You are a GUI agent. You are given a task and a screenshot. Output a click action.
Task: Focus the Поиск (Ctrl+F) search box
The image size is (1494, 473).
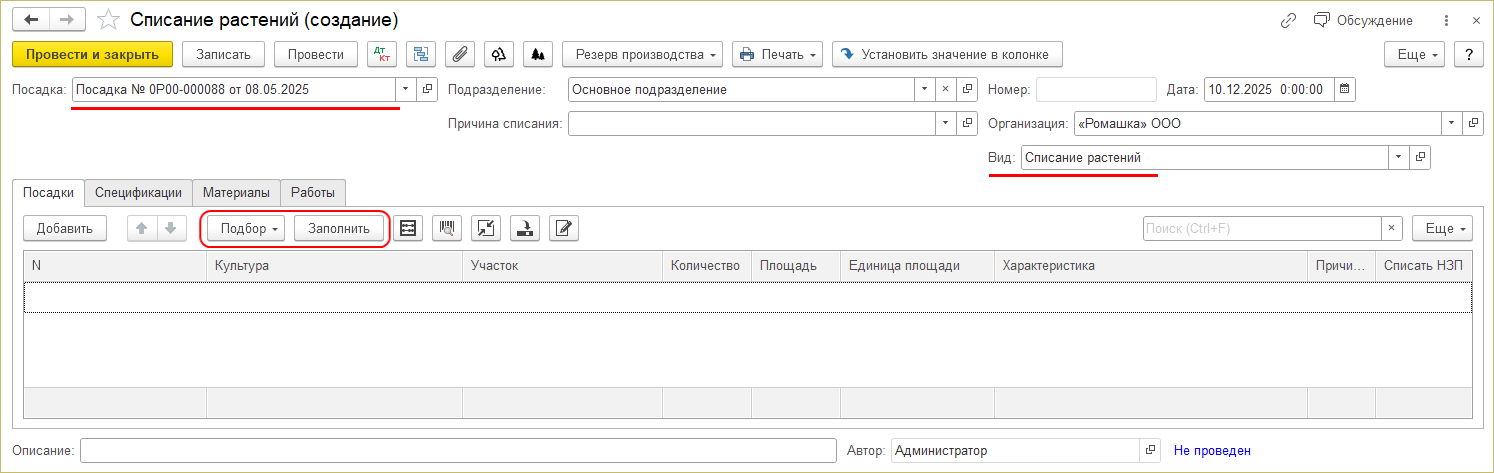coord(1262,228)
